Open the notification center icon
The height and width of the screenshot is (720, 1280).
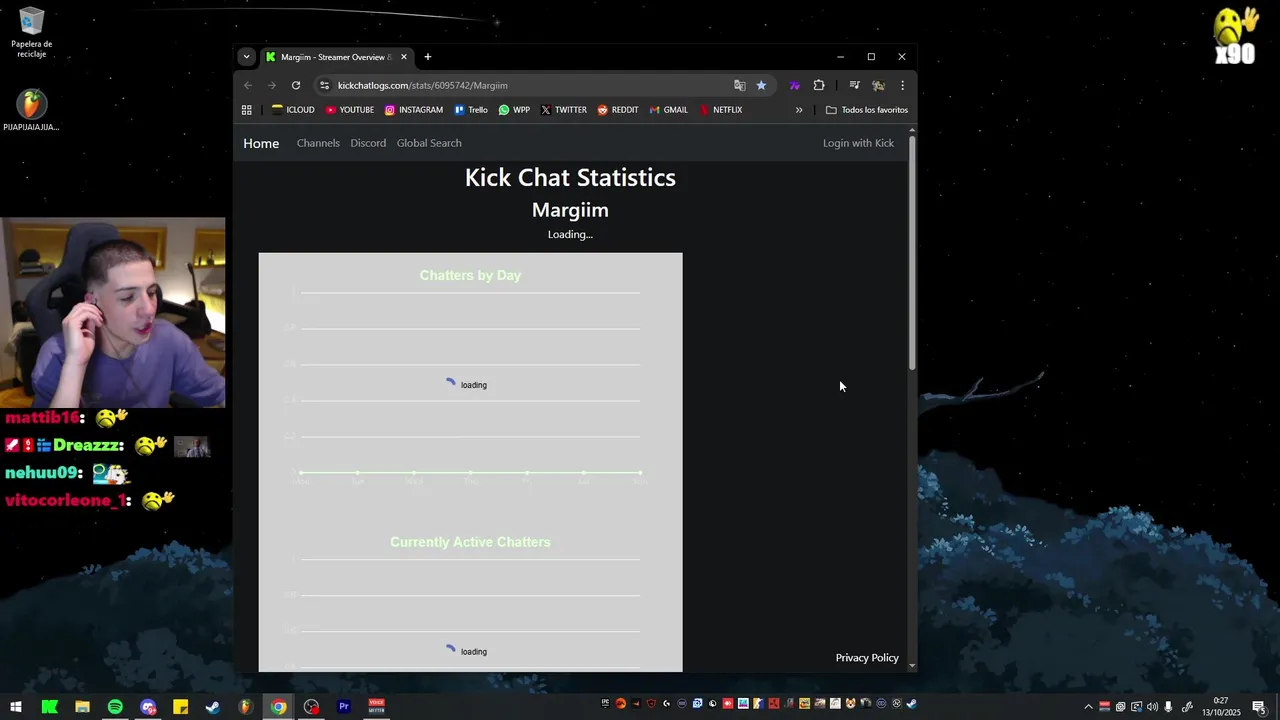[1261, 707]
